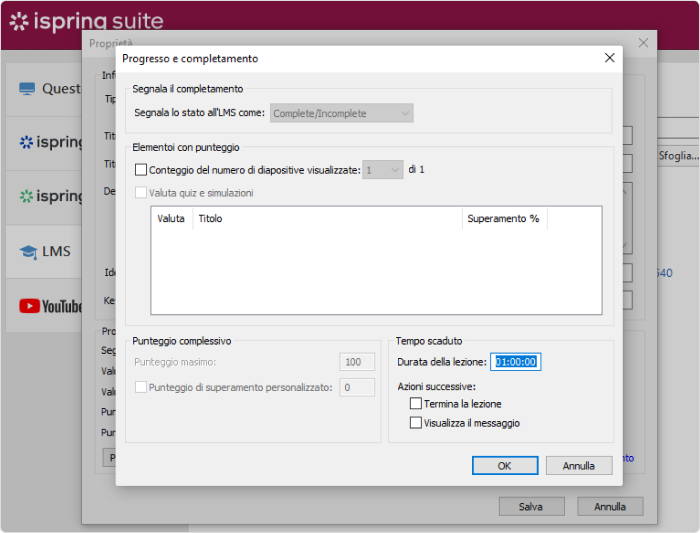Toggle Punteggio di superamento personalizzato checkbox
Viewport: 700px width, 533px height.
tap(141, 387)
